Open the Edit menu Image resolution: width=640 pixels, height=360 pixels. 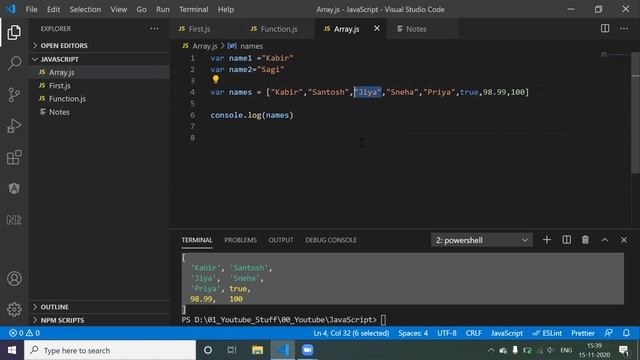point(53,9)
